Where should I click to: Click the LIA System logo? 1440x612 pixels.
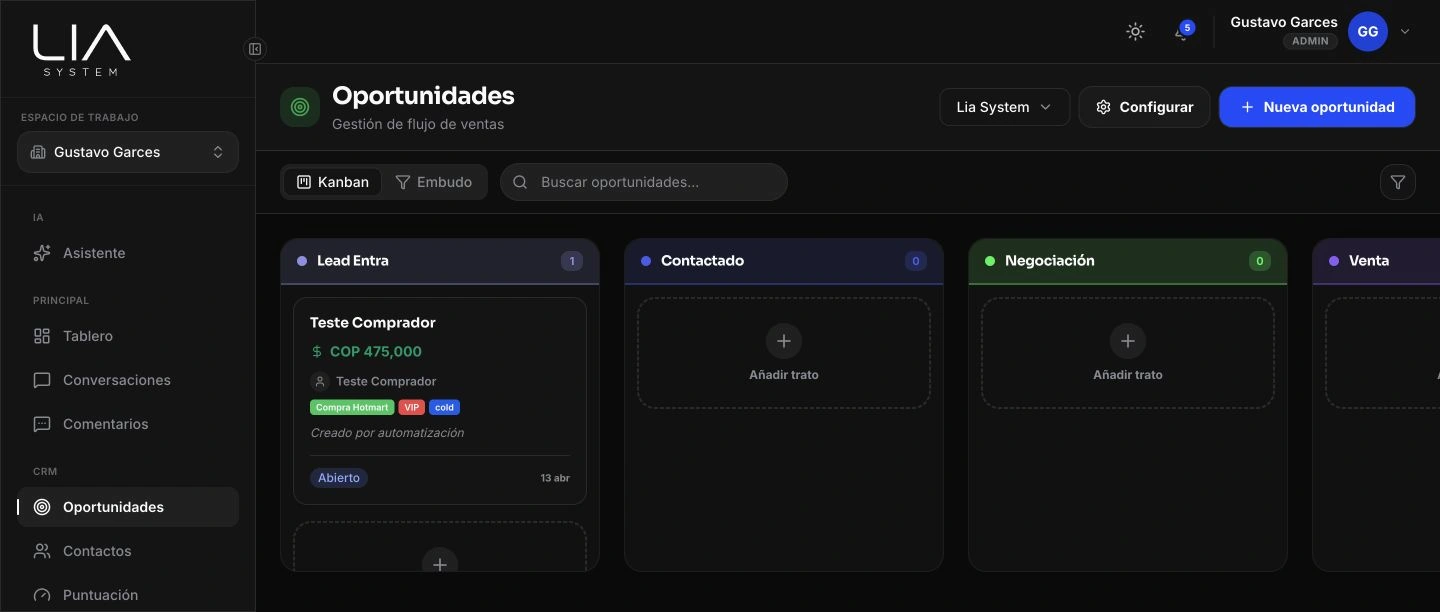point(81,50)
